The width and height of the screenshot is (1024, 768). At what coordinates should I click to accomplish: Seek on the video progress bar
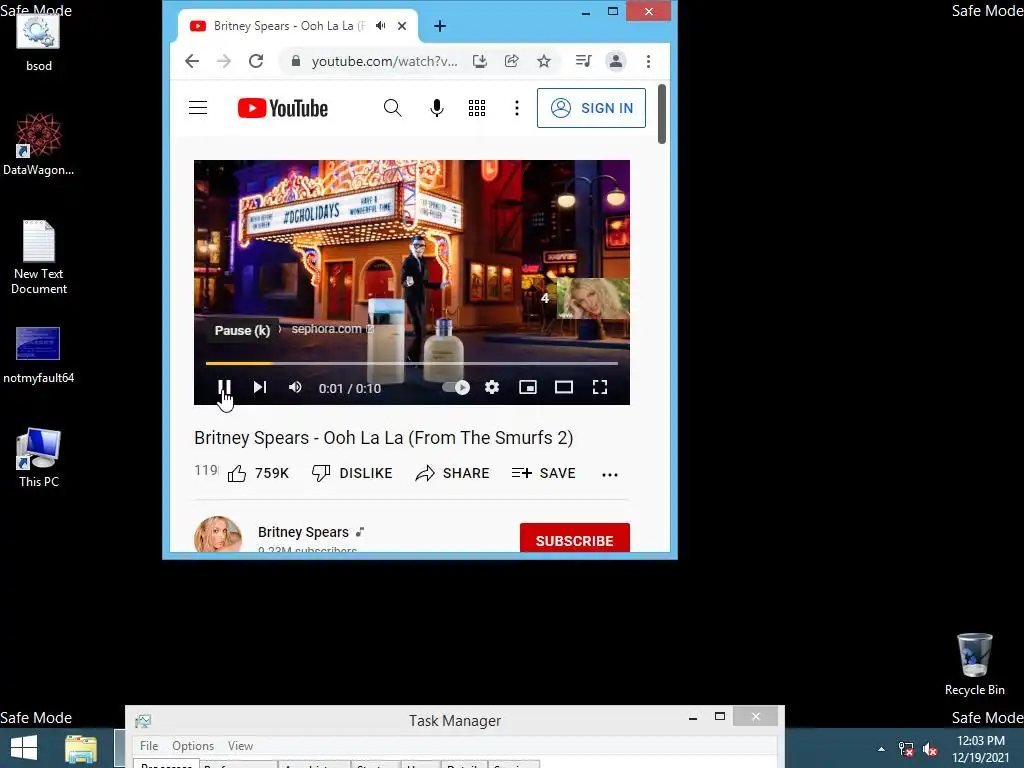(x=411, y=363)
